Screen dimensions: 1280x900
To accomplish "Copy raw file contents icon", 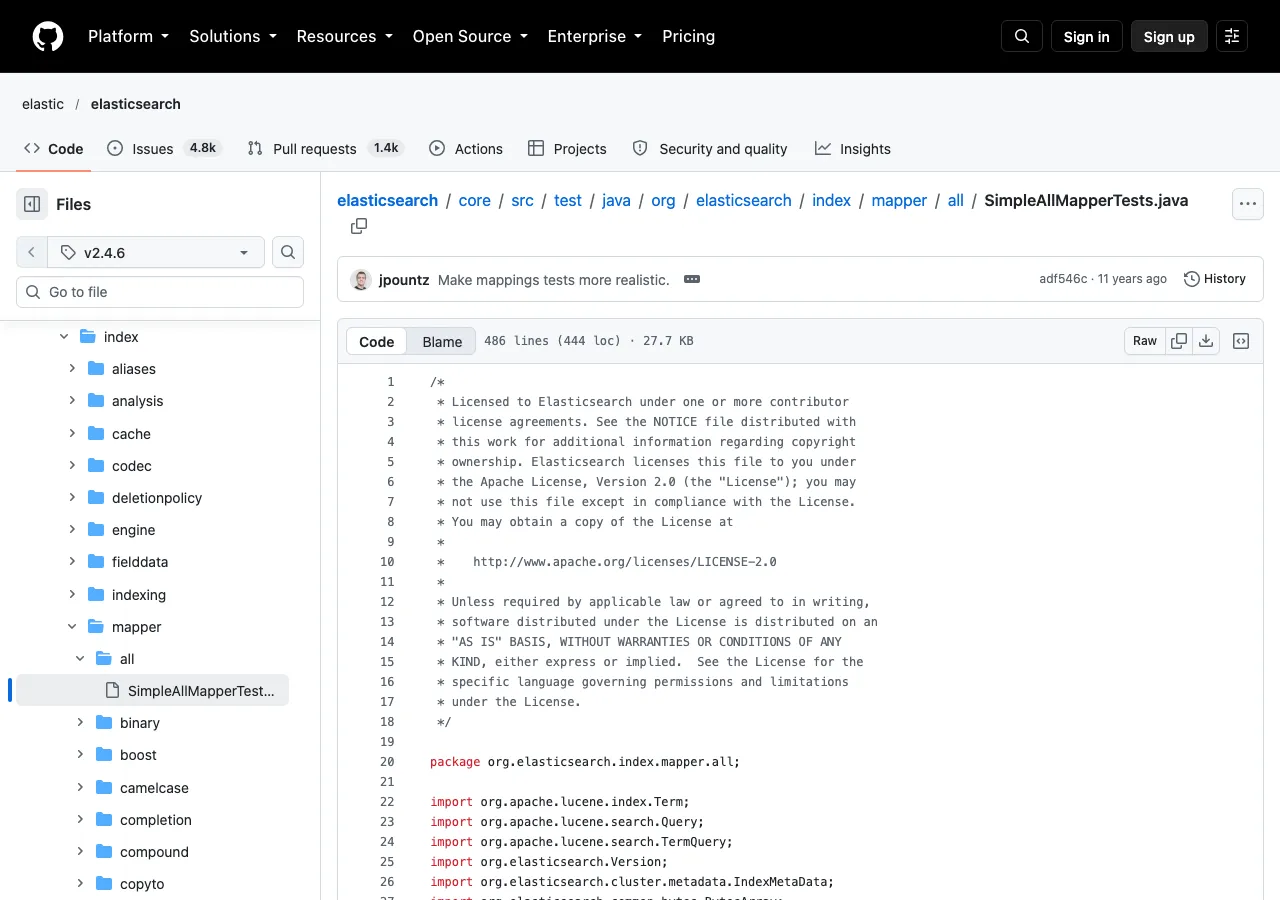I will [x=1179, y=341].
